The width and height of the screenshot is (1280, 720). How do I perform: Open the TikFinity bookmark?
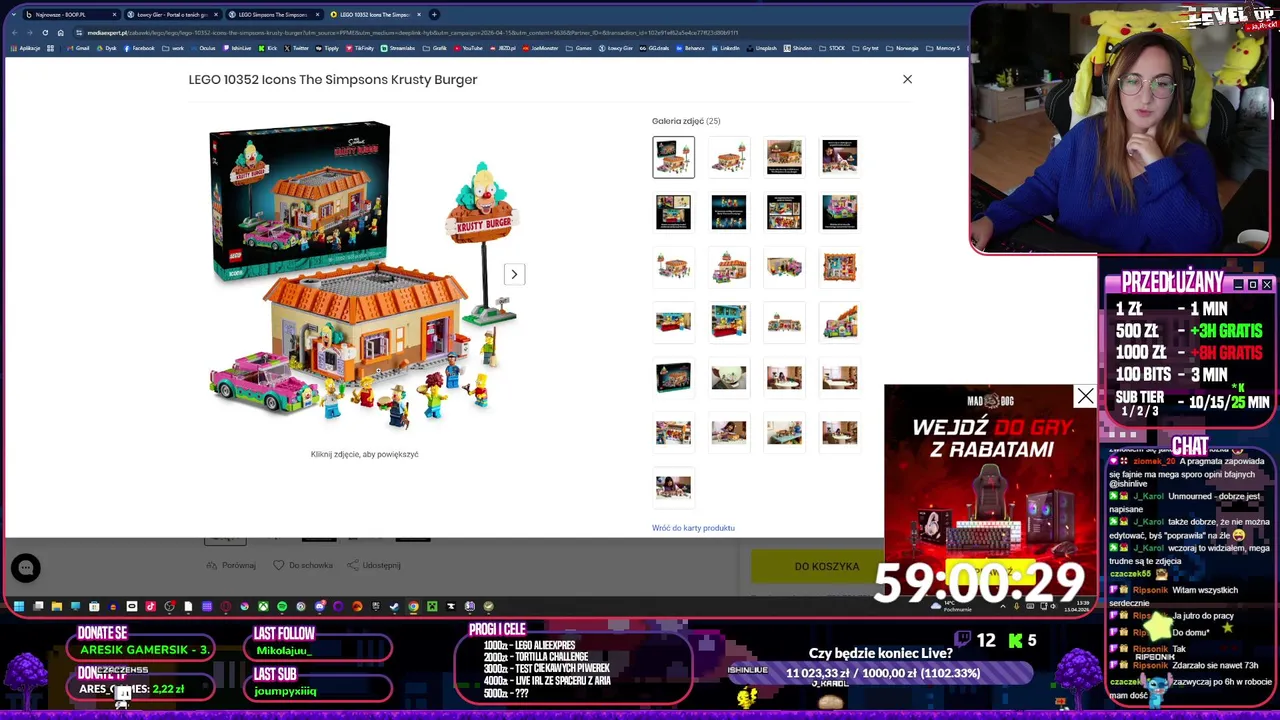click(x=359, y=48)
